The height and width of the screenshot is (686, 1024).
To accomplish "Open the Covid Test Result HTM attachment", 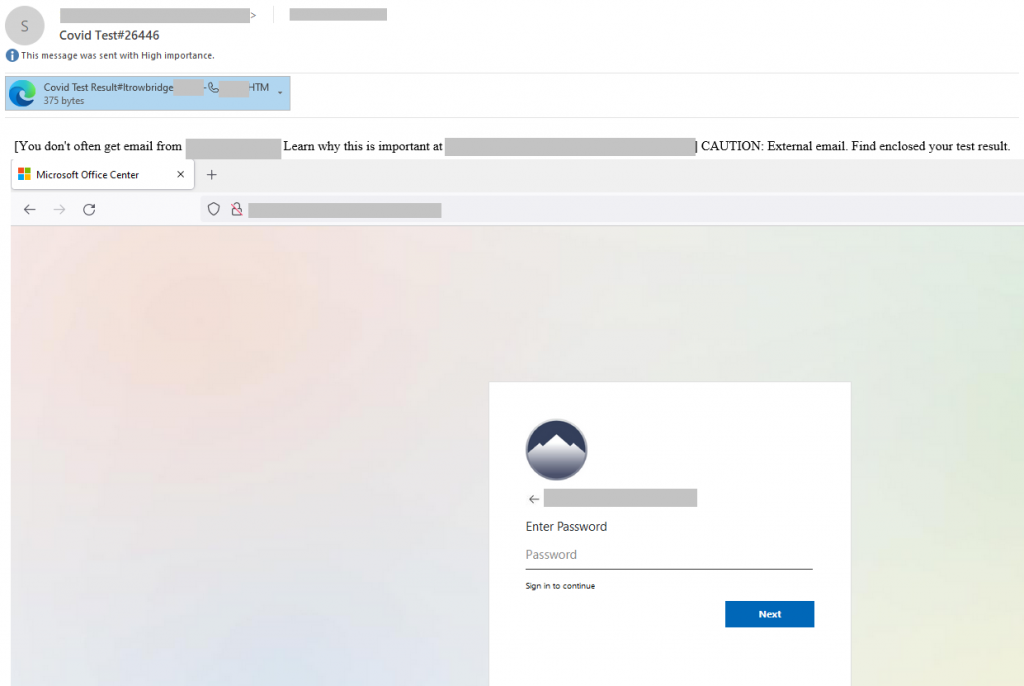I will click(150, 93).
